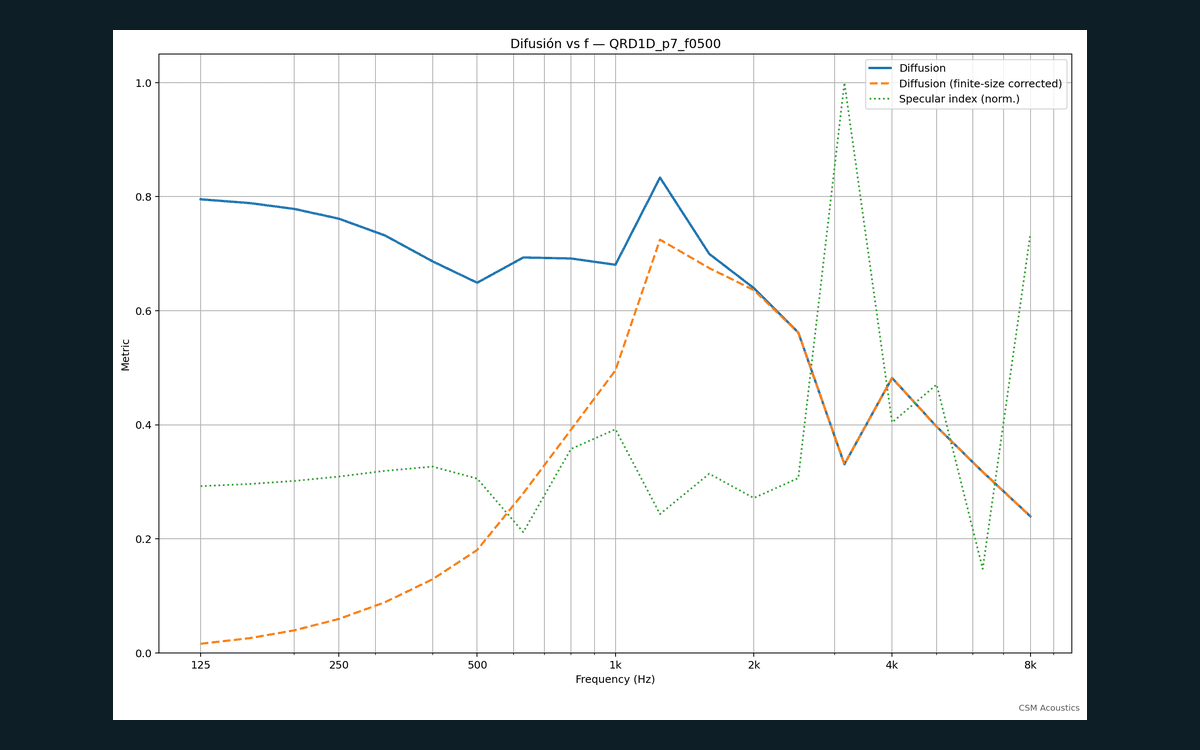Click the "0.2" y-axis tick label
The height and width of the screenshot is (750, 1200).
(144, 540)
